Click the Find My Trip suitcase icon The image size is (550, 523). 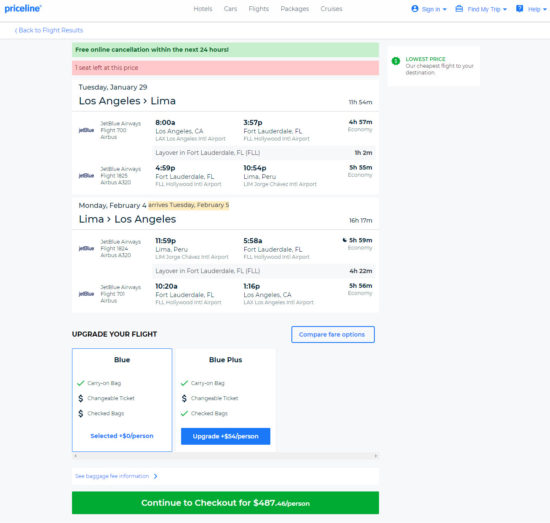coord(459,9)
